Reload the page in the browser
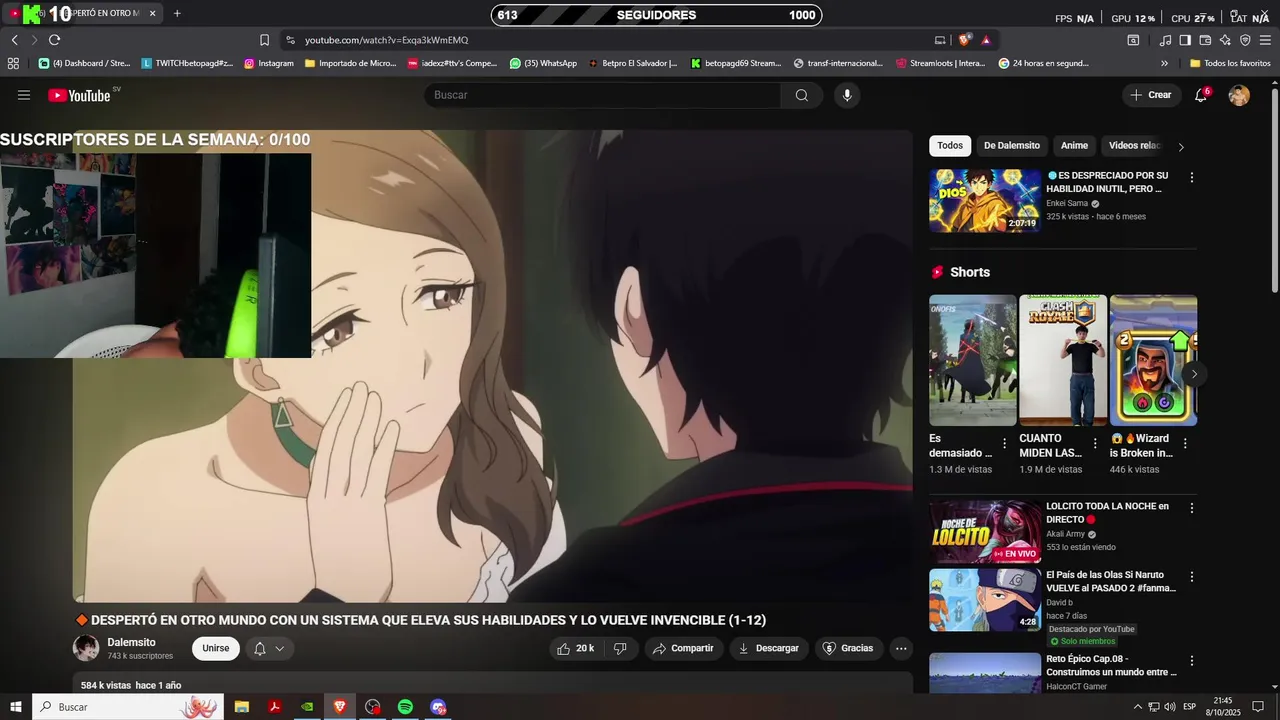The image size is (1280, 720). click(54, 40)
